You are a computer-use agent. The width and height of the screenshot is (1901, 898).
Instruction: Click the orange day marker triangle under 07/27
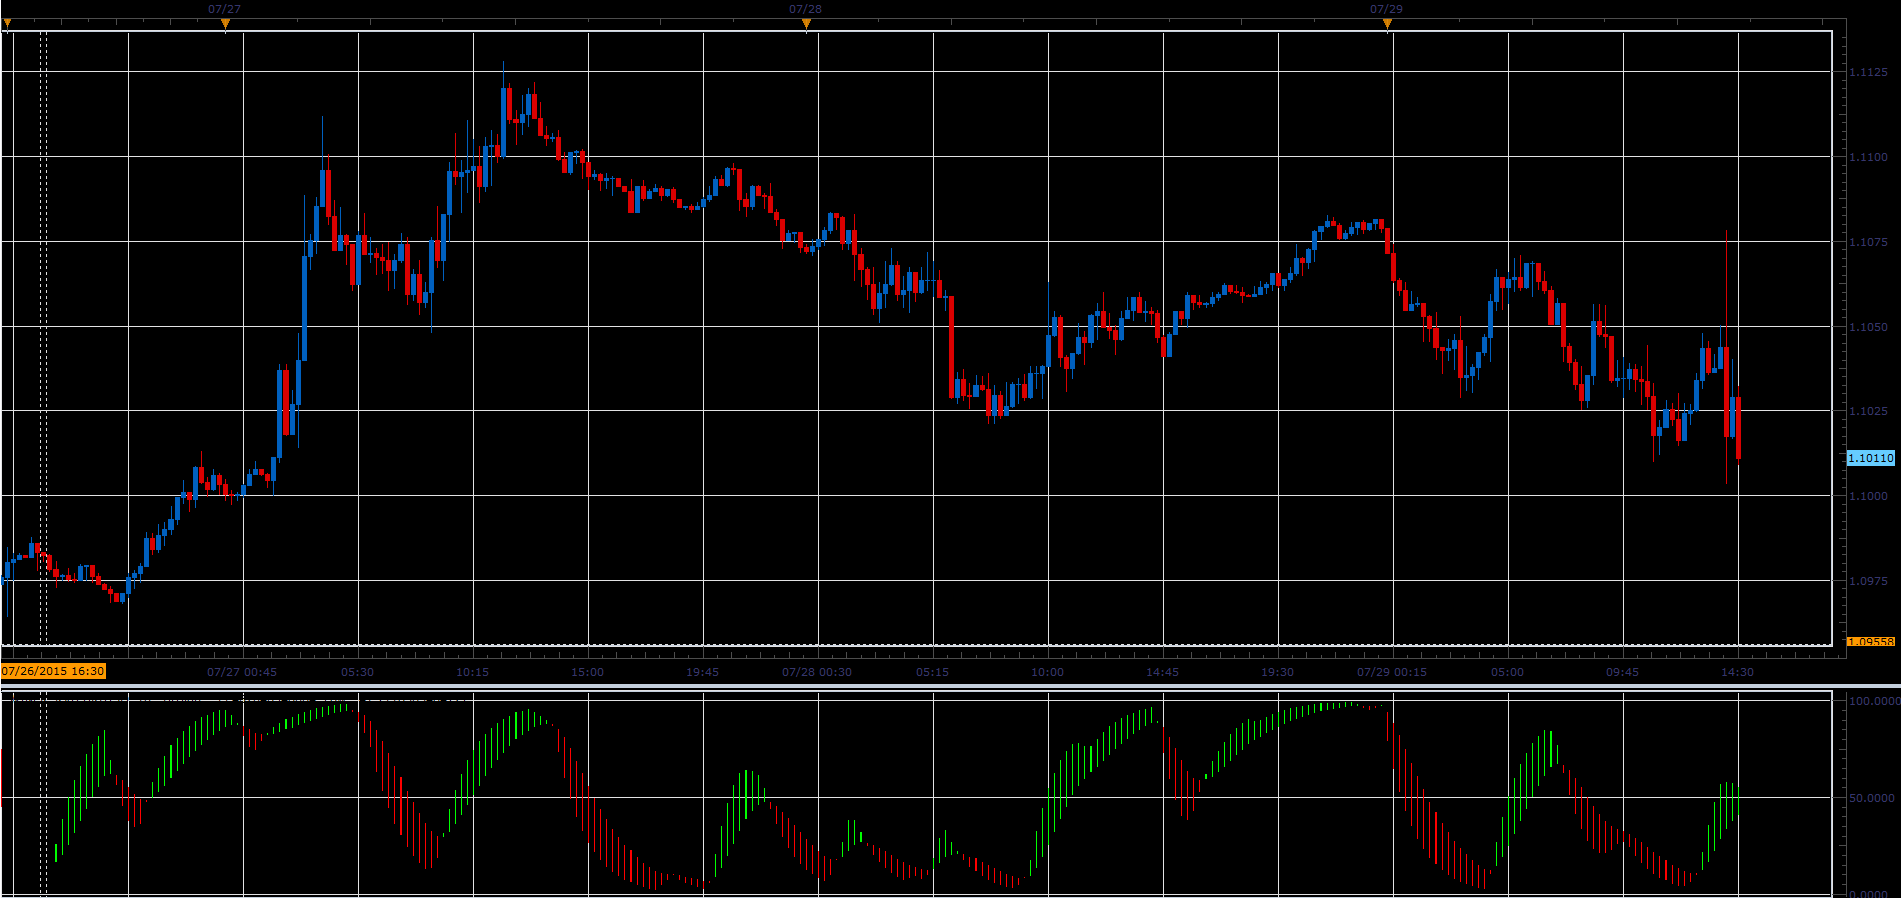tap(225, 24)
